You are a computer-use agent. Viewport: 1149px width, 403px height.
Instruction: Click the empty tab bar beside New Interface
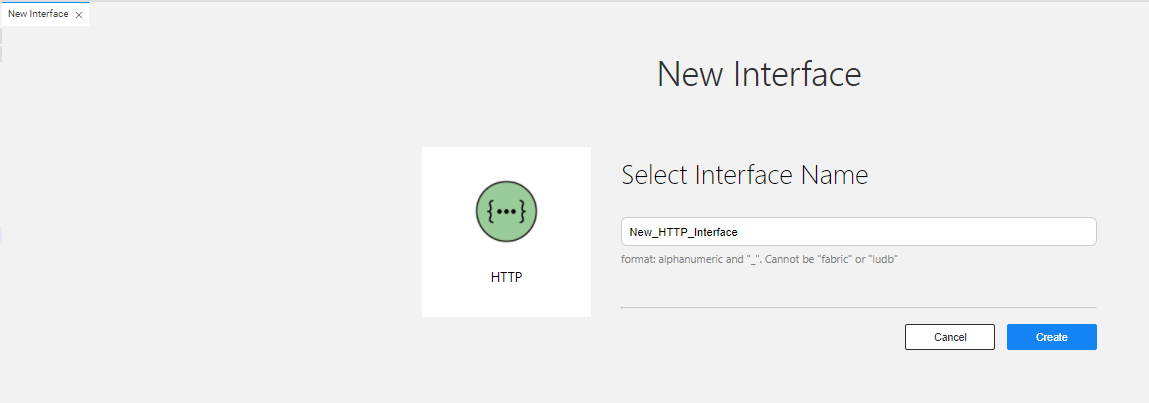[x=600, y=14]
